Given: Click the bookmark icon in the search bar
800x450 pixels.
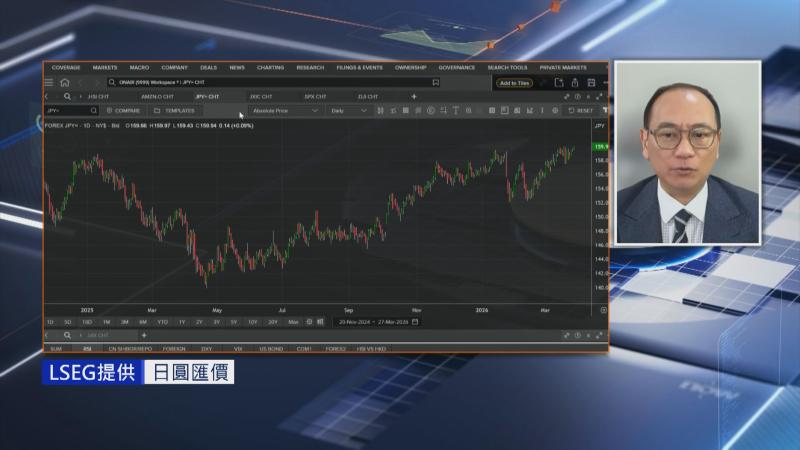Looking at the screenshot, I should 436,83.
